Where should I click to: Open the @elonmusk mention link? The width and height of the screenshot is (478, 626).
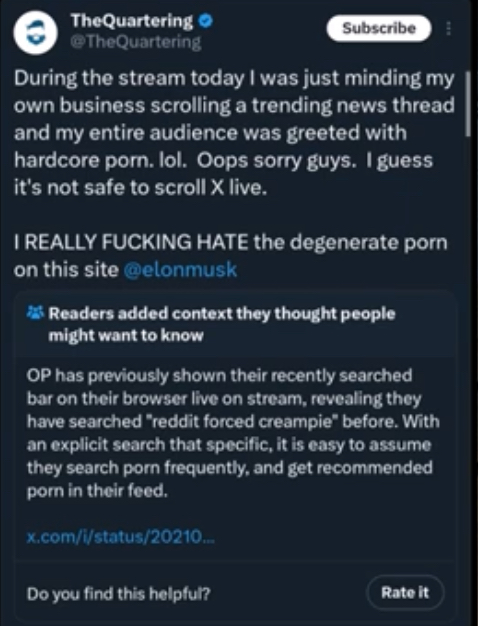[180, 269]
